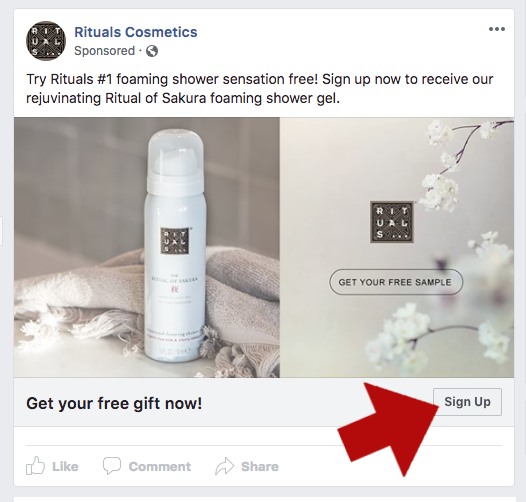
Task: Click the Get Your Free Sample pill
Action: pos(396,282)
